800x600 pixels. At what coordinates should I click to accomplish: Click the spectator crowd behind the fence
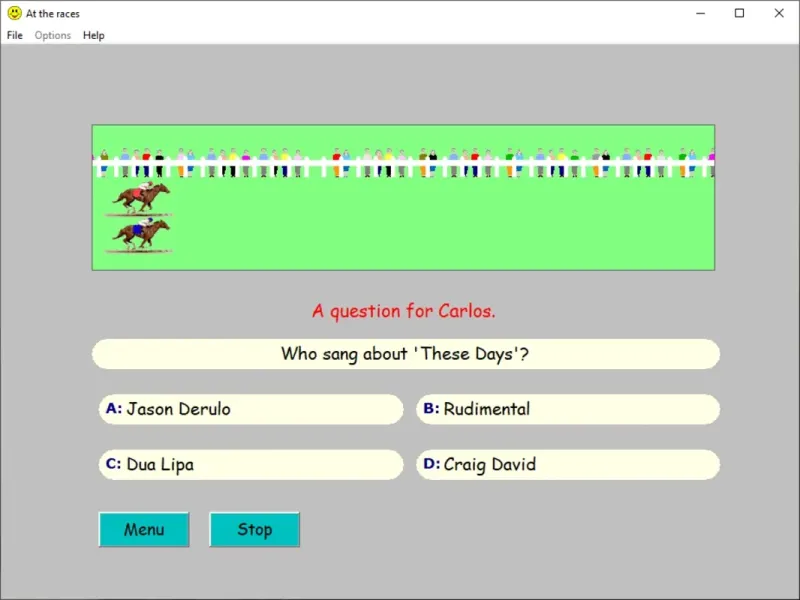point(404,163)
